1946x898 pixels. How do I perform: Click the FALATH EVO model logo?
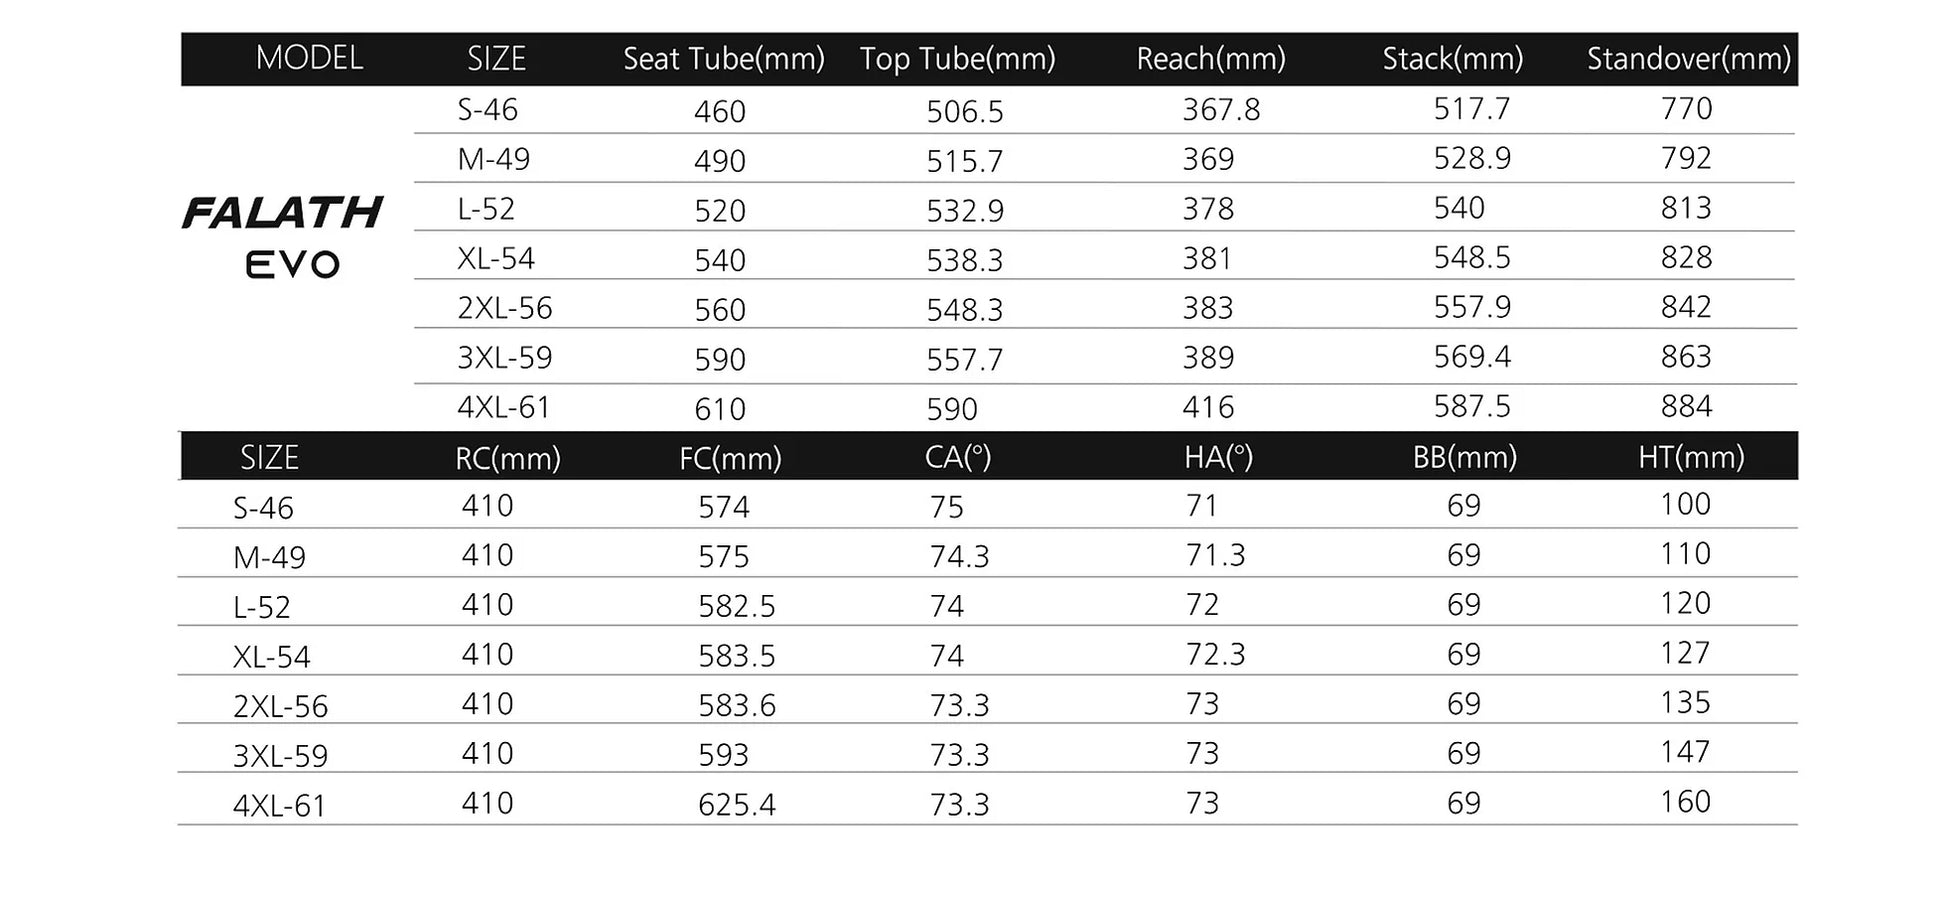[x=283, y=236]
